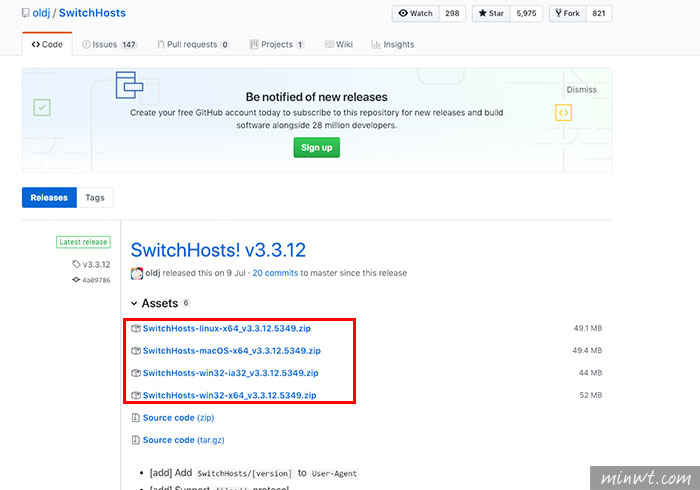
Task: Click the package icon beside win32-ia32 zip
Action: click(136, 373)
